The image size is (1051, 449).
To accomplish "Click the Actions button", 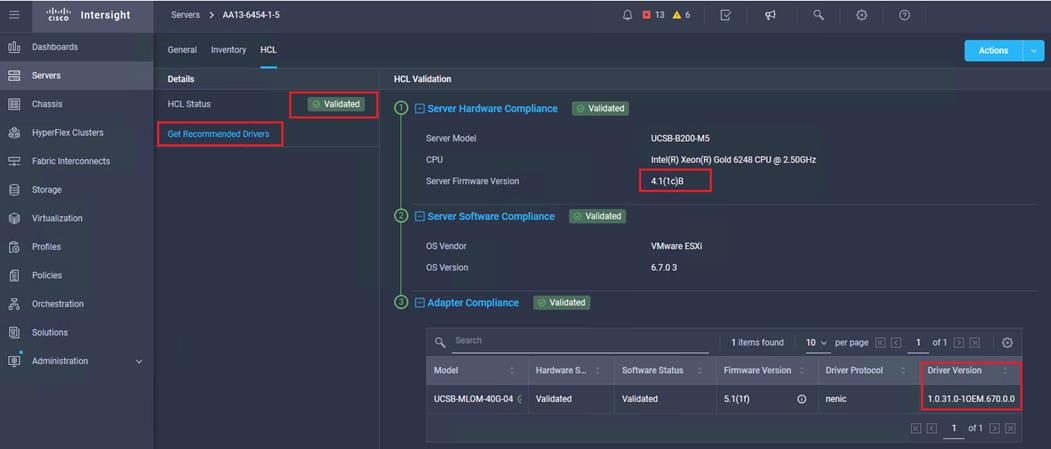I will click(993, 51).
